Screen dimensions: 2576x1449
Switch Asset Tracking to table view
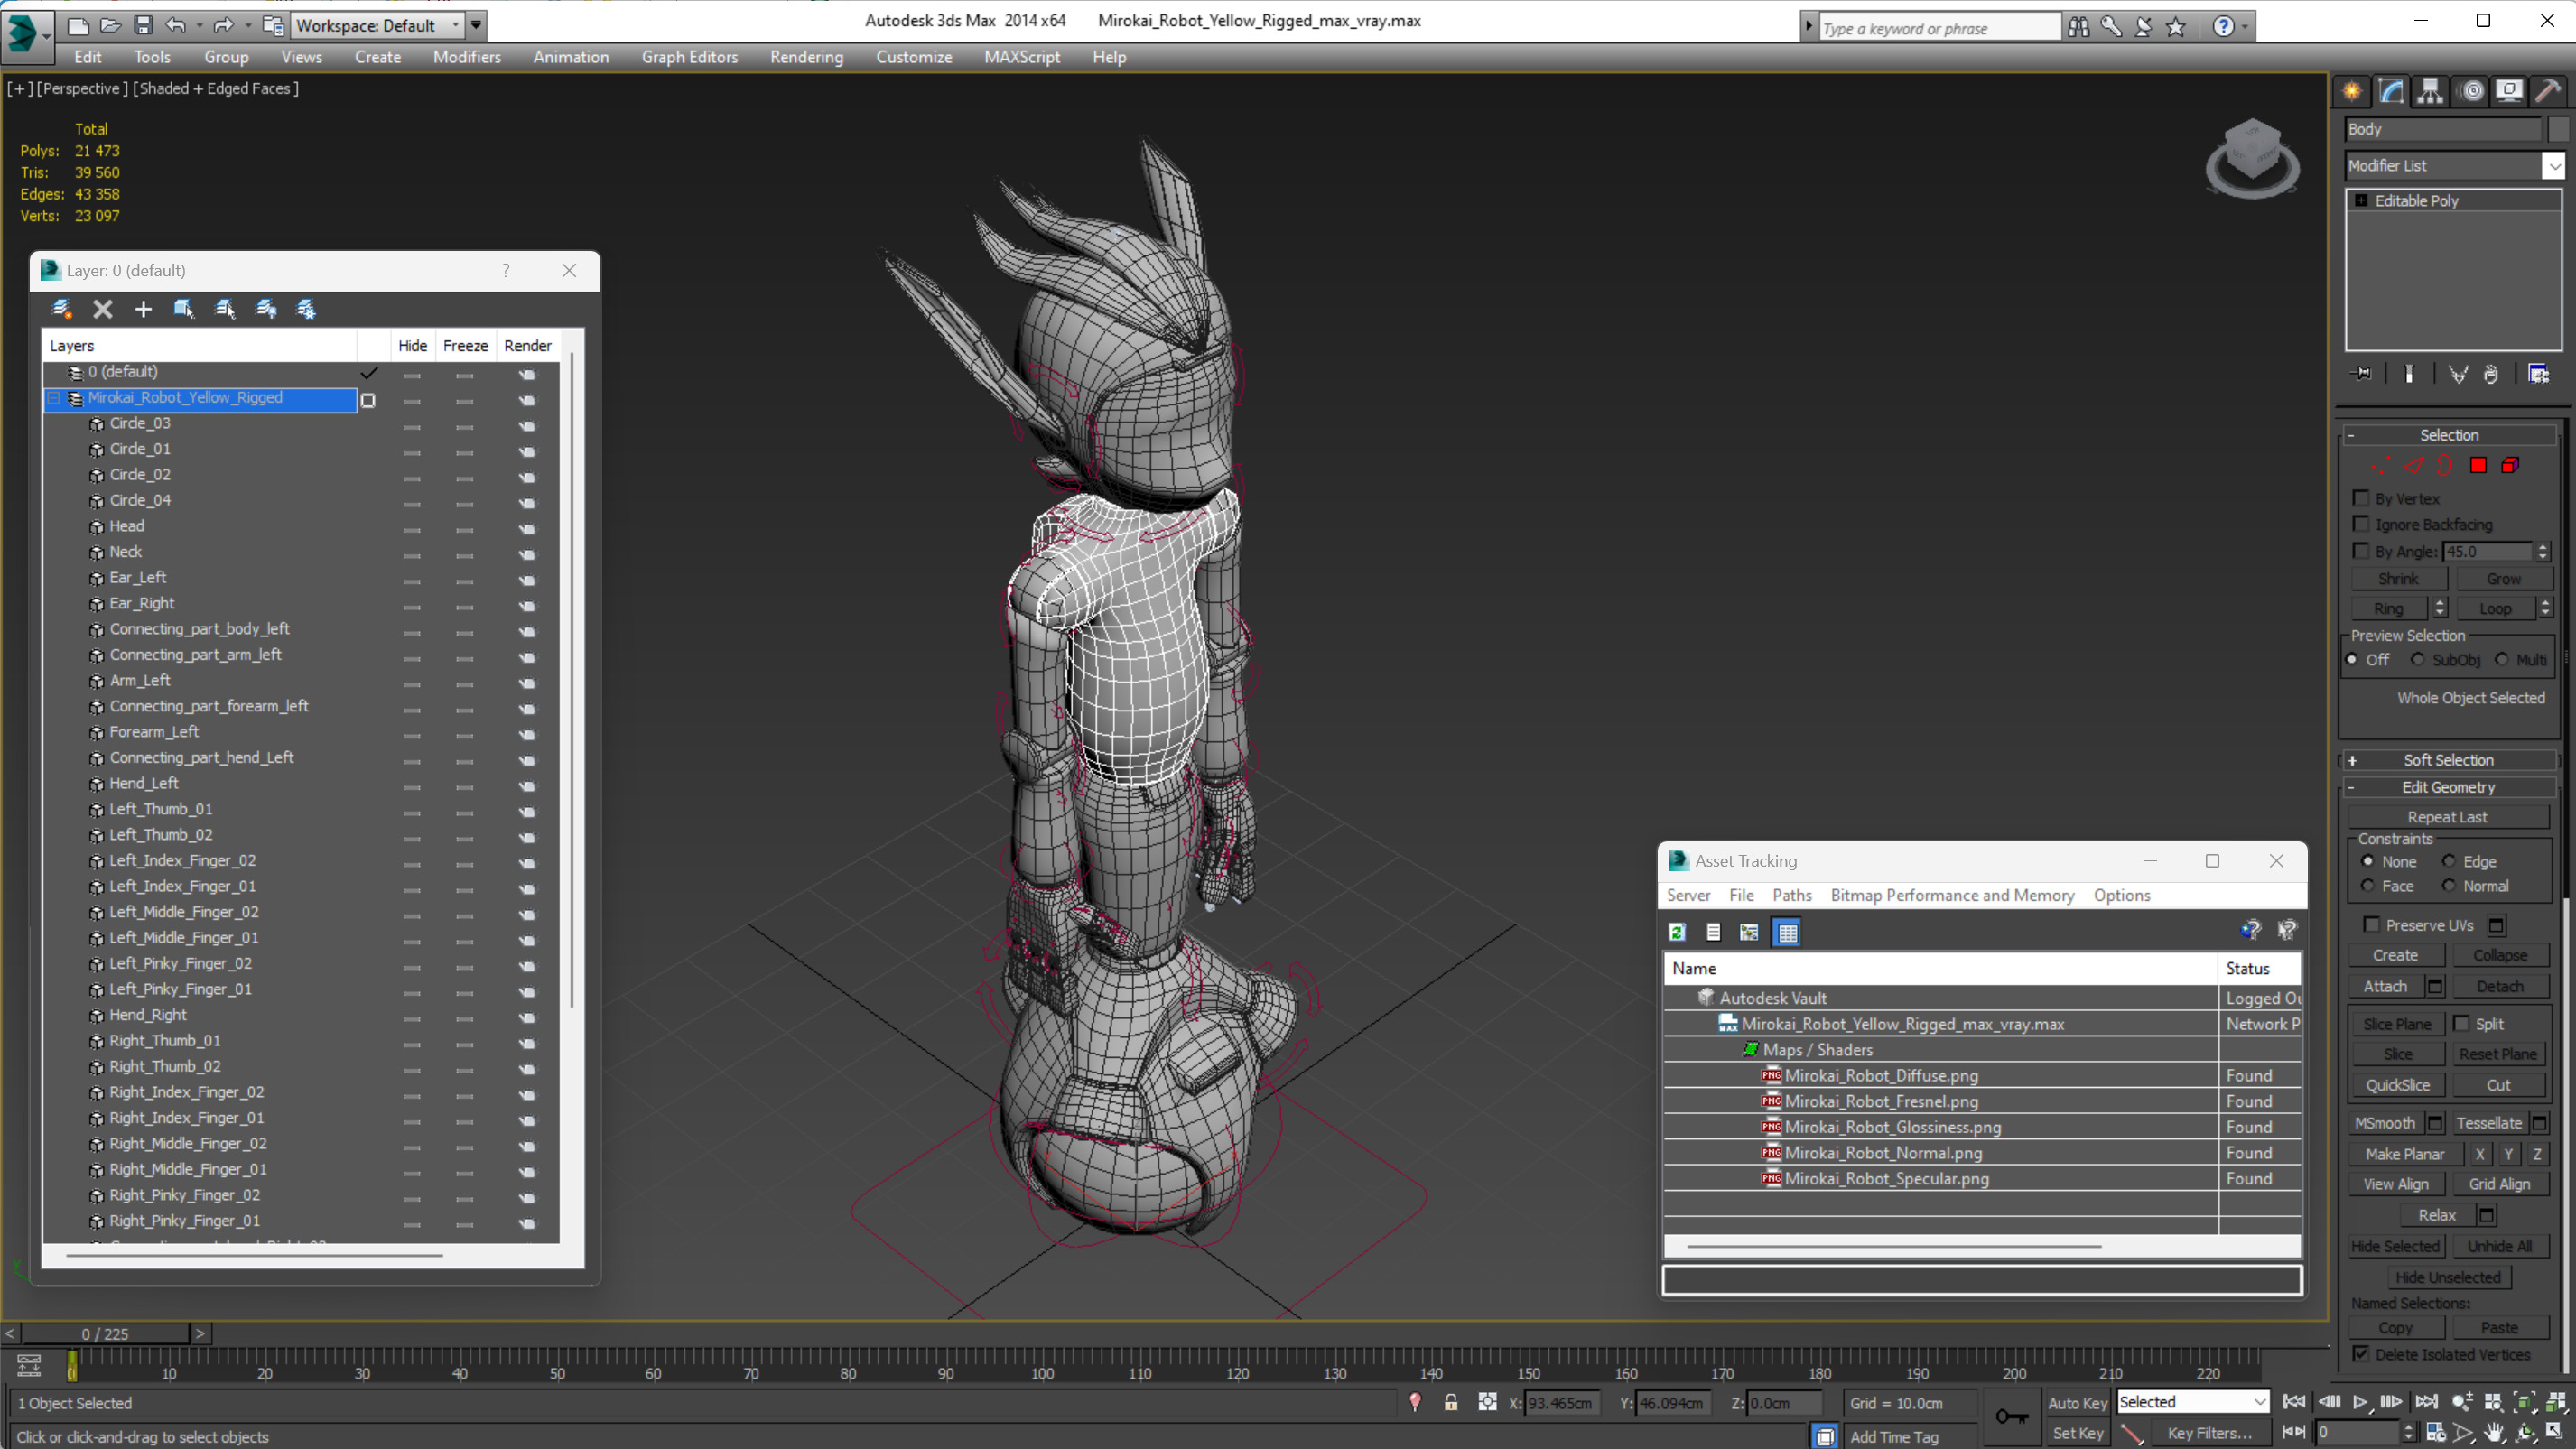(x=1787, y=932)
